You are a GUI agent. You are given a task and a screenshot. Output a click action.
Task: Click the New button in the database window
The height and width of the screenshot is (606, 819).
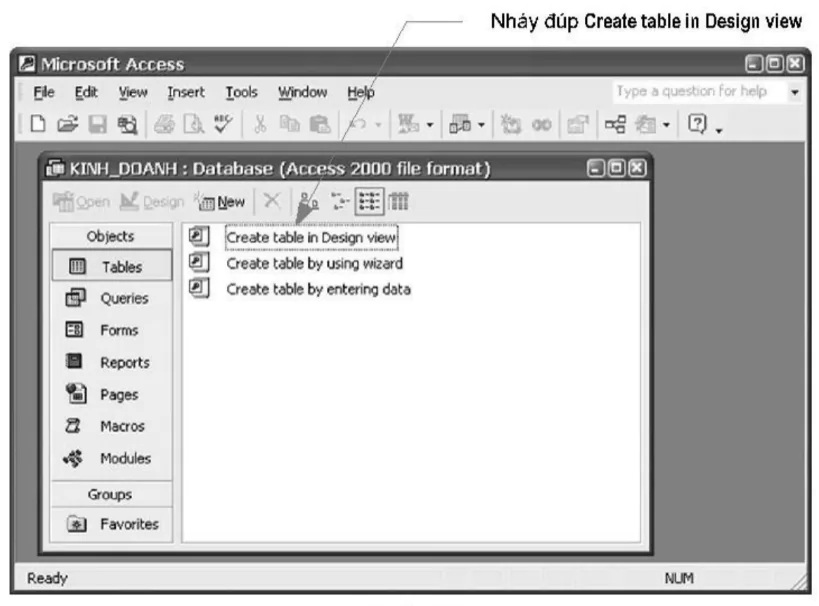tap(220, 202)
